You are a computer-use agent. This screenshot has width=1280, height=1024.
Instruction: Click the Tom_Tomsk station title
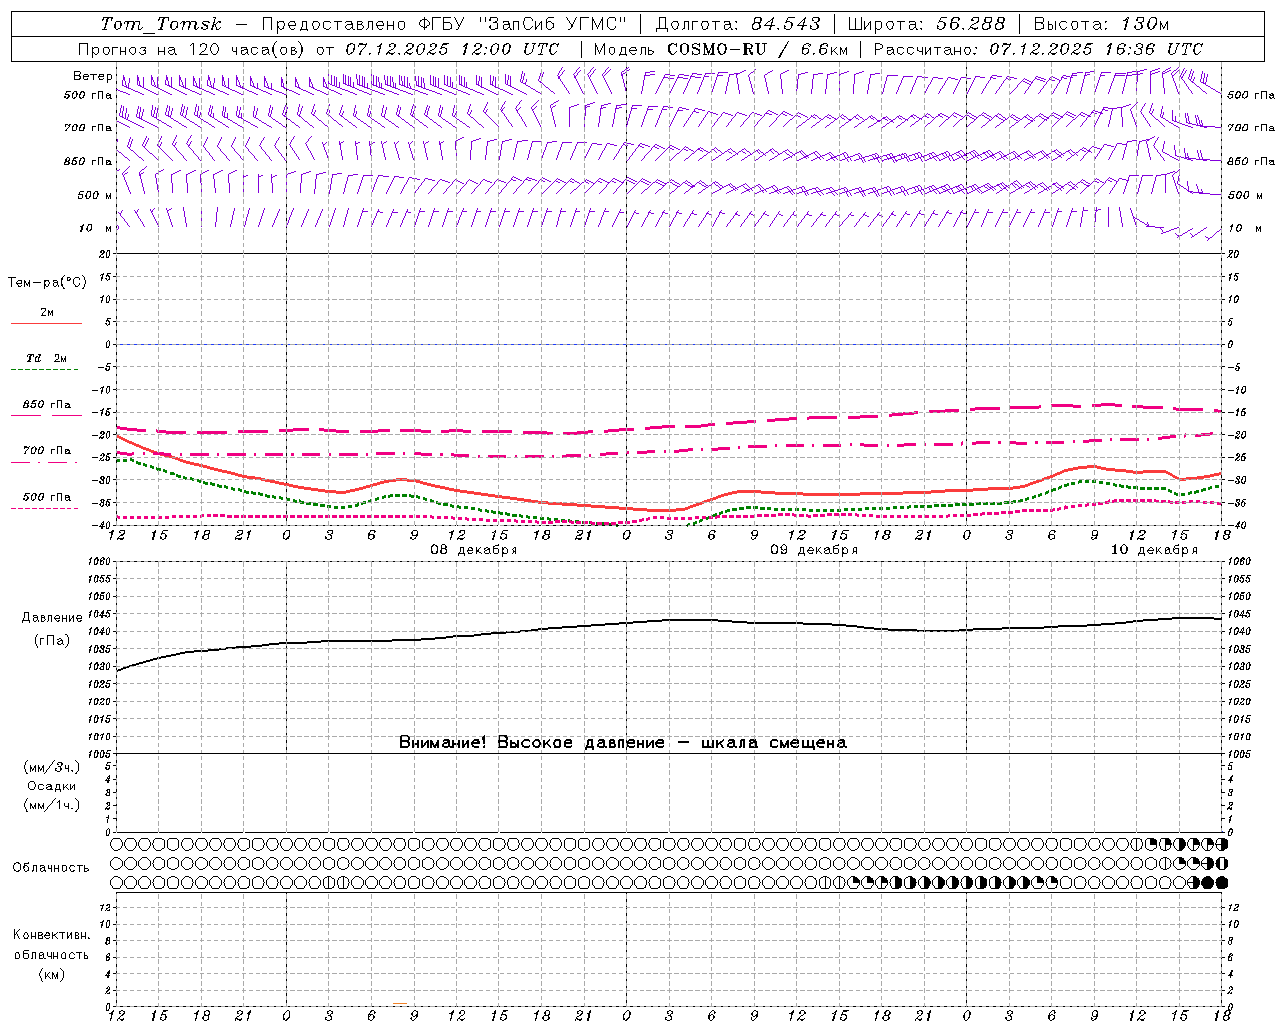coord(161,24)
